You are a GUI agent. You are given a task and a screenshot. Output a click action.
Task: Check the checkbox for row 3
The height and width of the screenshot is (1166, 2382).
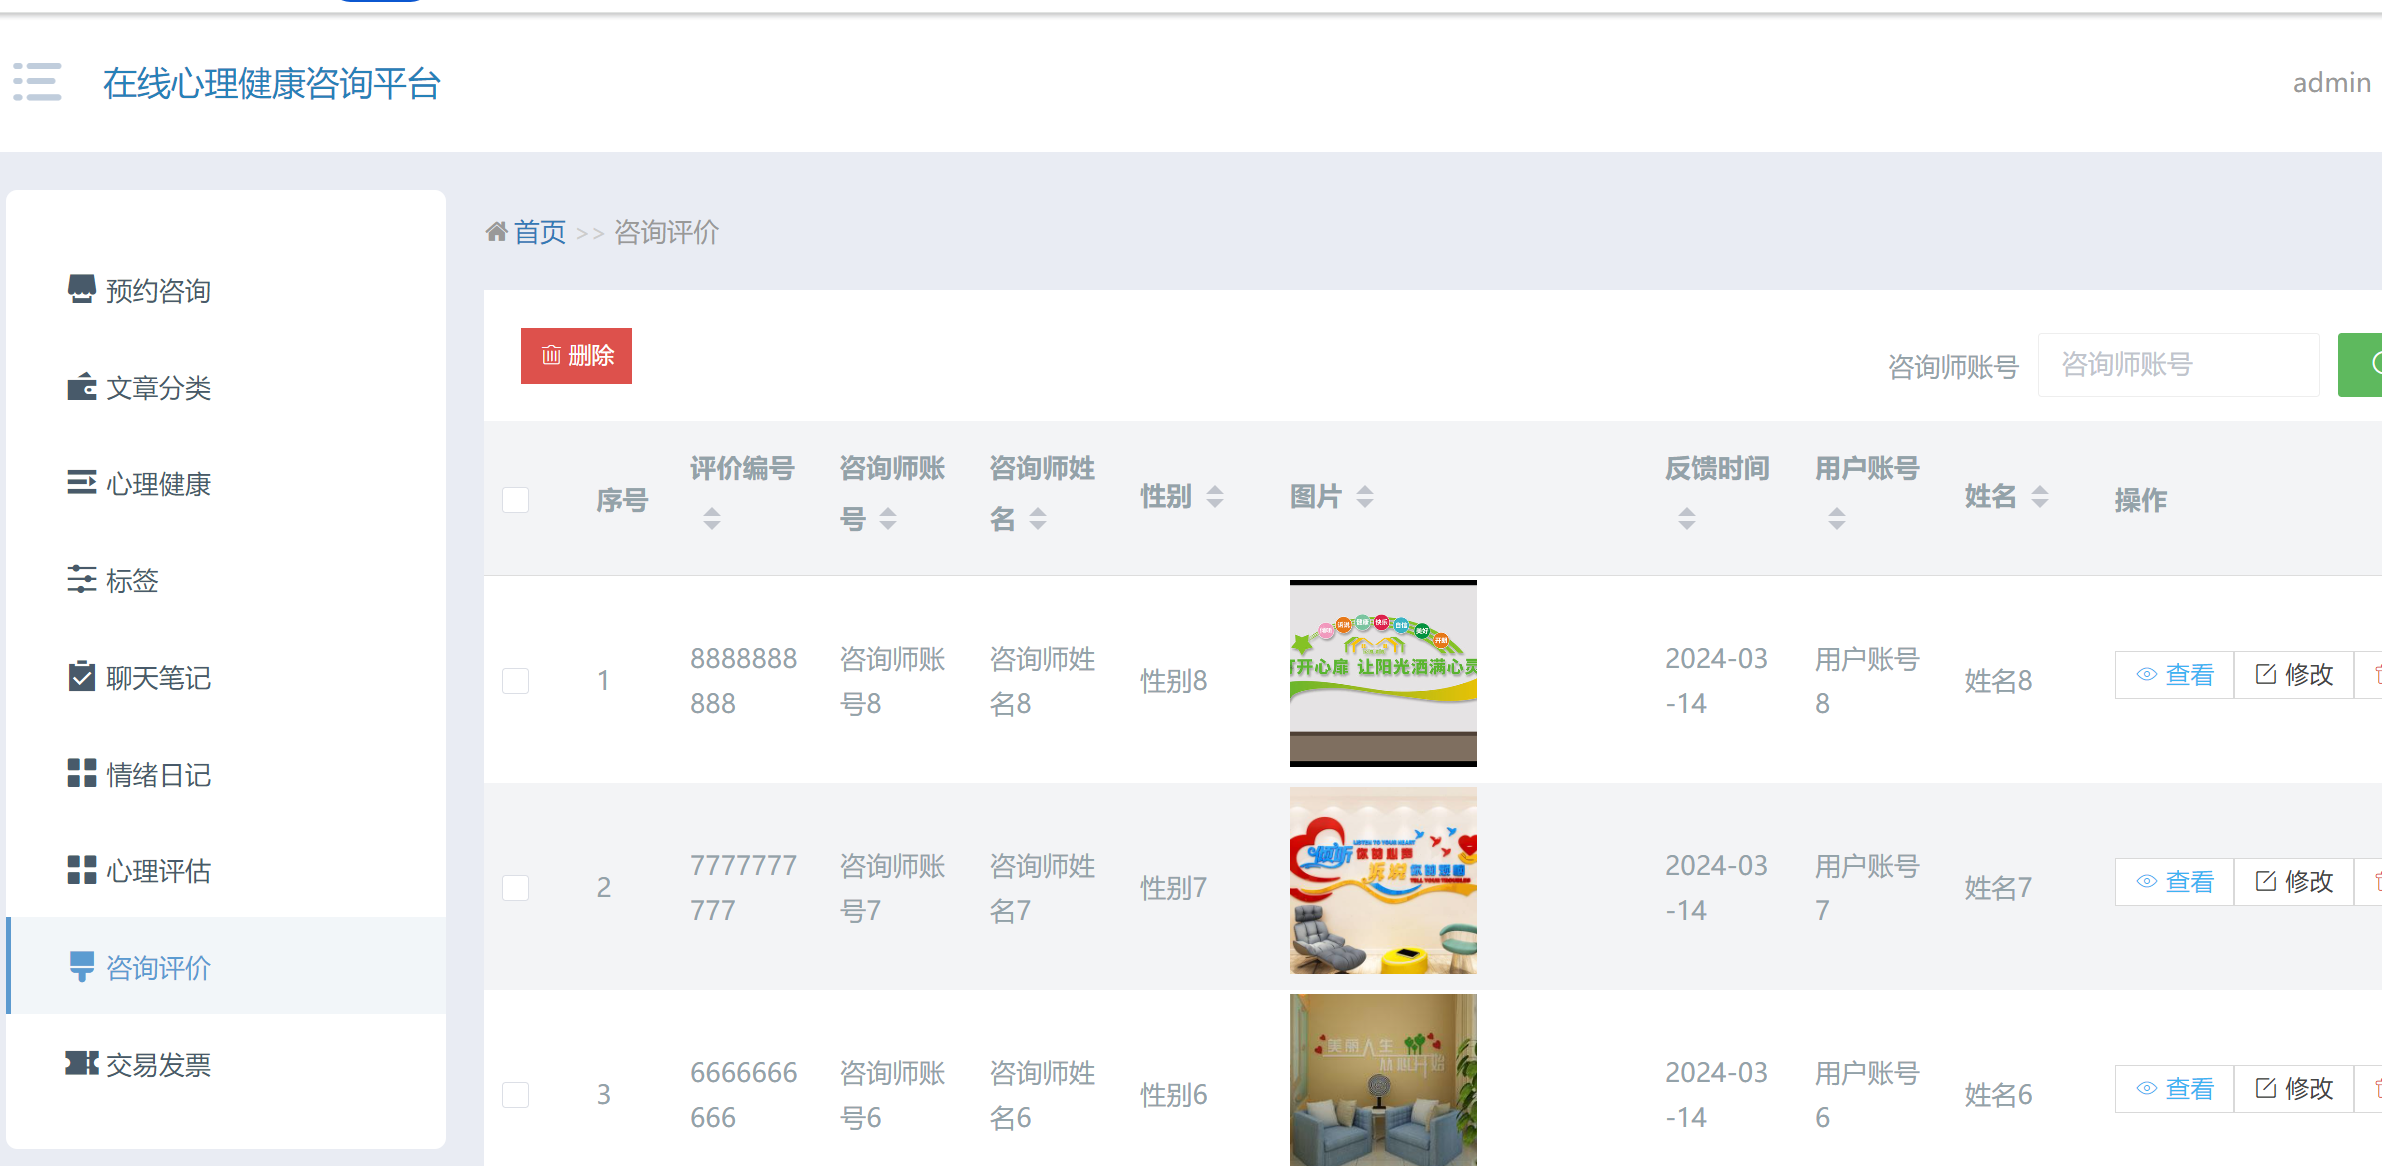tap(516, 1094)
